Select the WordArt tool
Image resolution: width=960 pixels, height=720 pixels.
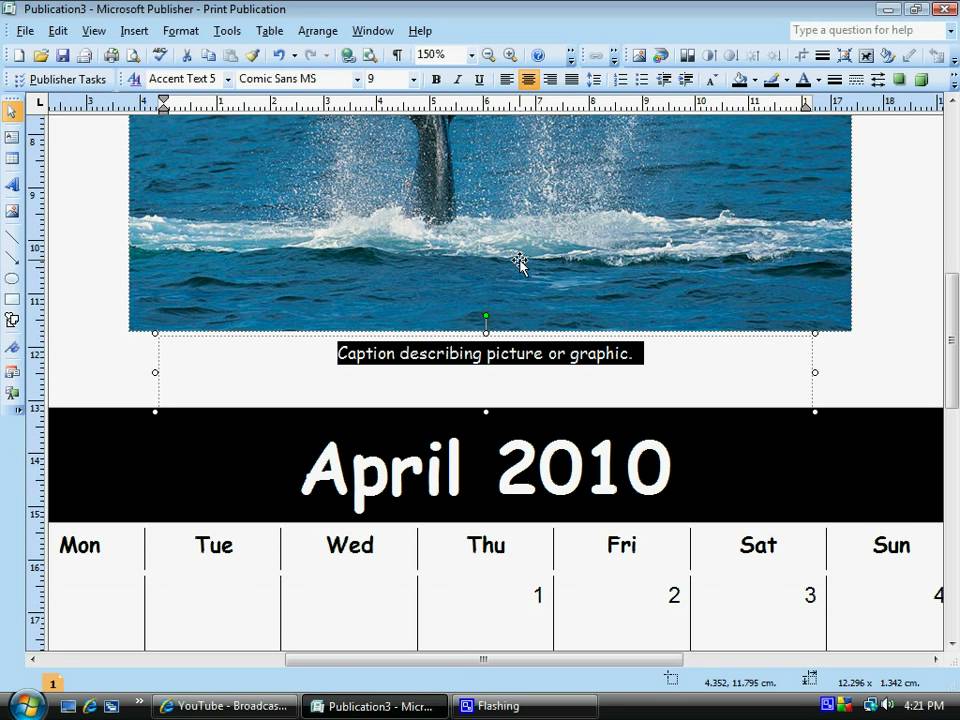[x=12, y=184]
